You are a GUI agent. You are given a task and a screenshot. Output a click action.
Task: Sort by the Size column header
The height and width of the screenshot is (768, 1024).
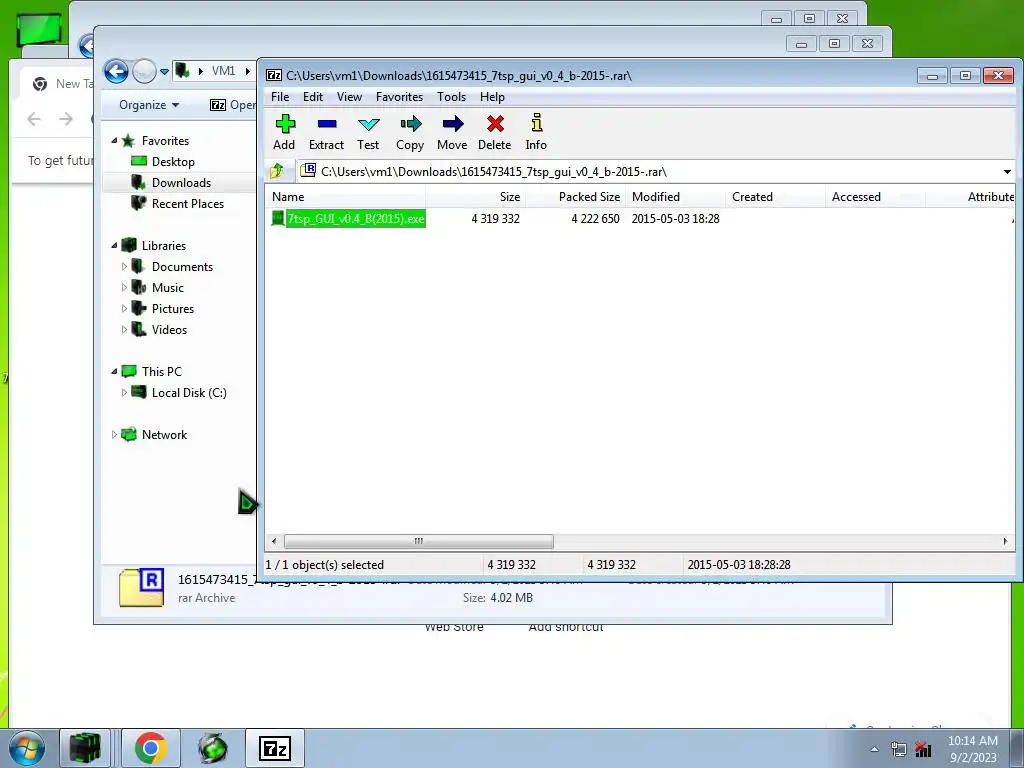[475, 197]
